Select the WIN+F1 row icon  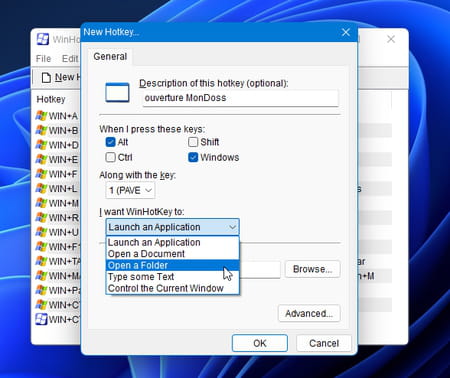coord(41,247)
